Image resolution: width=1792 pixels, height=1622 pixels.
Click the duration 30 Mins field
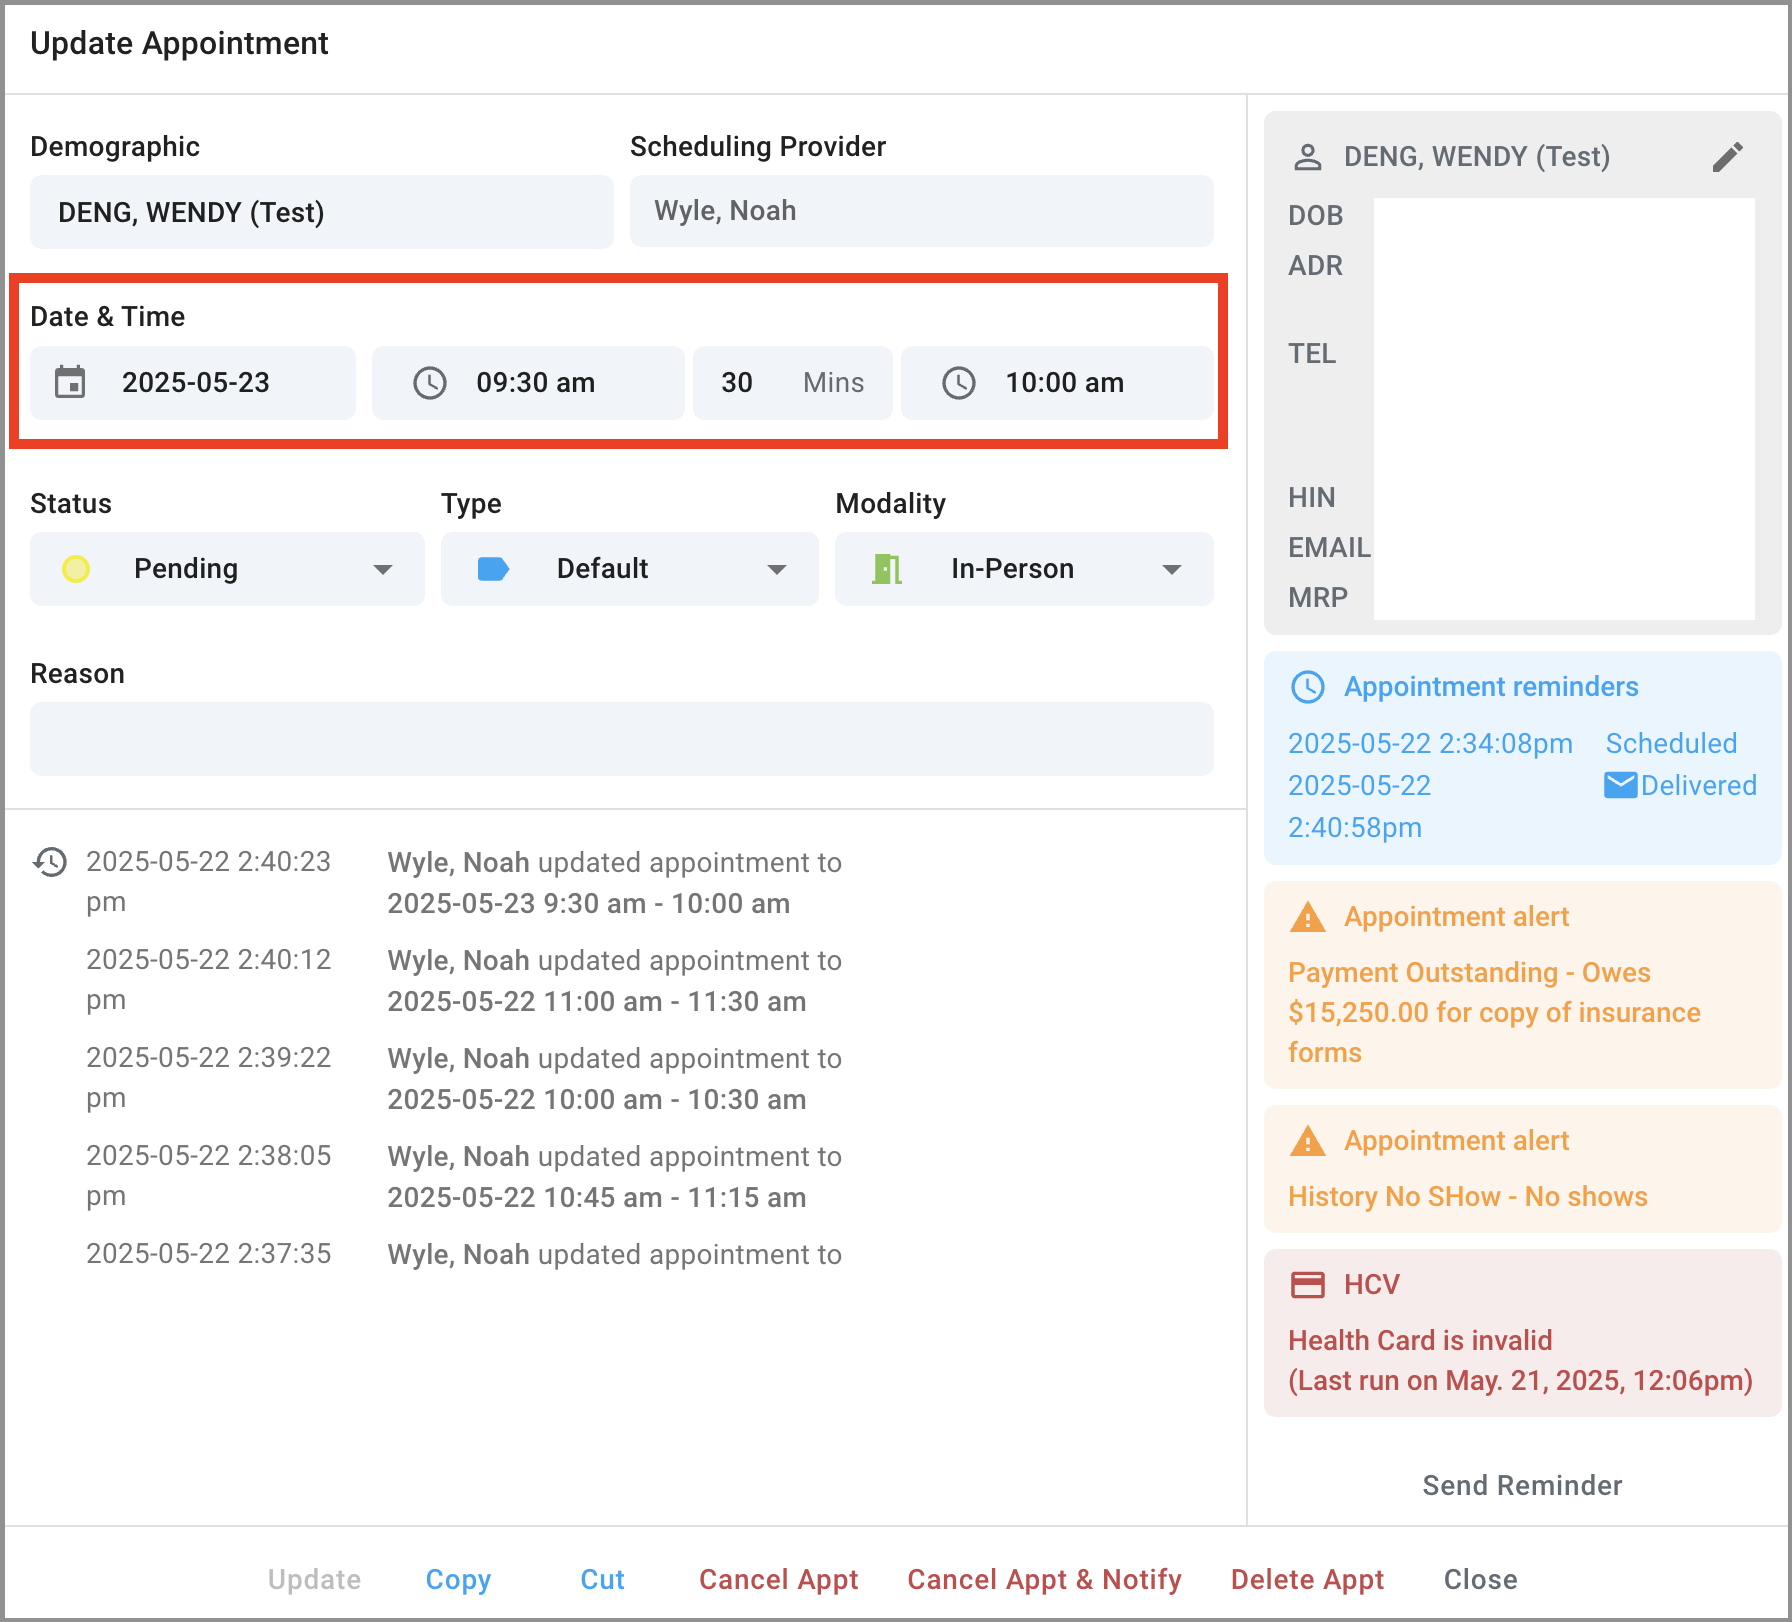pyautogui.click(x=793, y=383)
